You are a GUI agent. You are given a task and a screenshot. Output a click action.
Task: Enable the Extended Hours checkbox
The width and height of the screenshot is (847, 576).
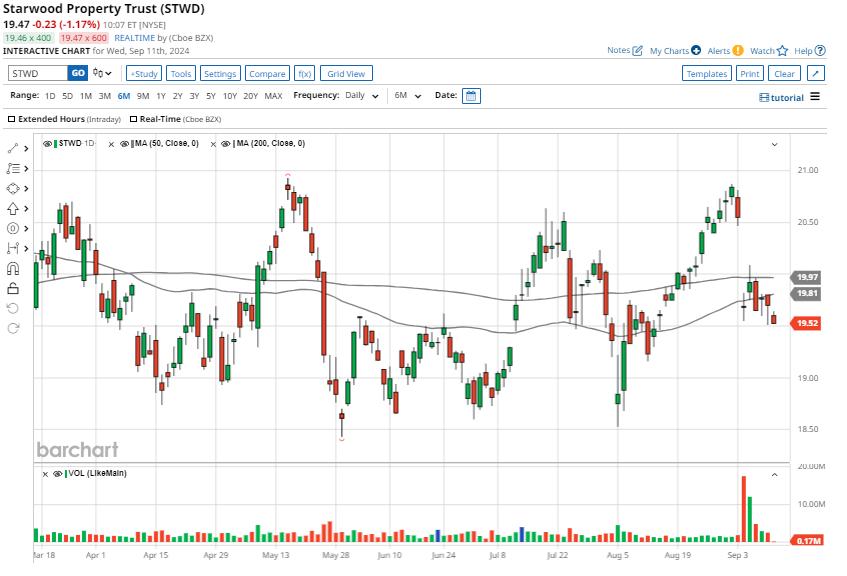pos(11,119)
